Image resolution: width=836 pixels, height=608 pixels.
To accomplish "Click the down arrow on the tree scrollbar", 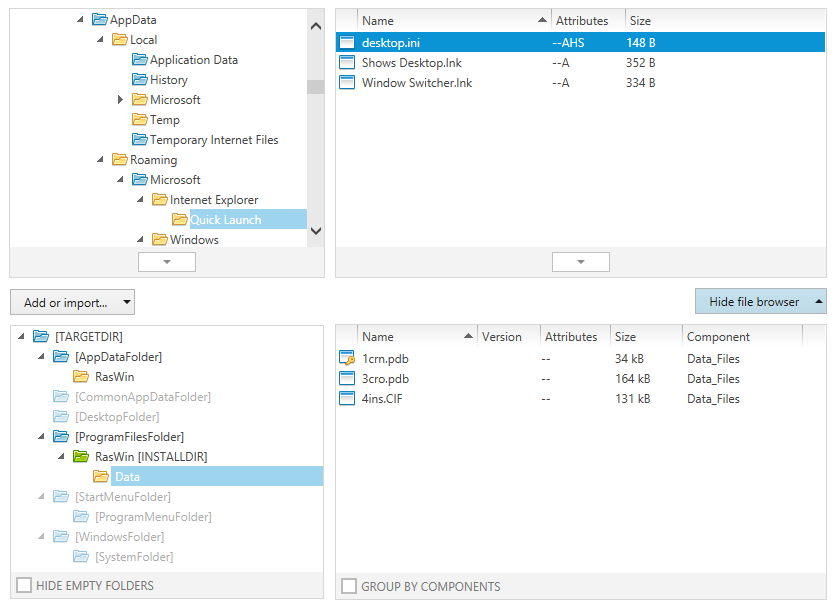I will [x=315, y=231].
